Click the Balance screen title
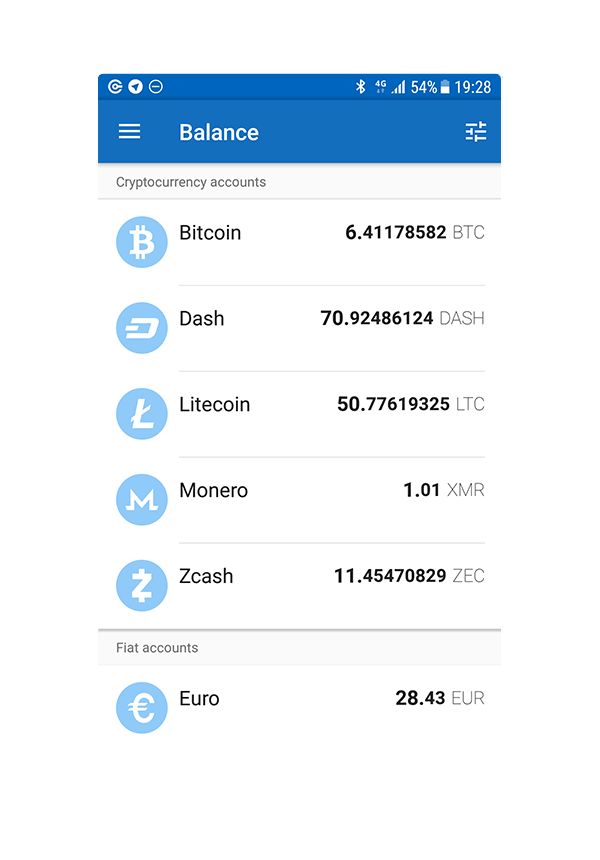The width and height of the screenshot is (600, 860). coord(219,132)
